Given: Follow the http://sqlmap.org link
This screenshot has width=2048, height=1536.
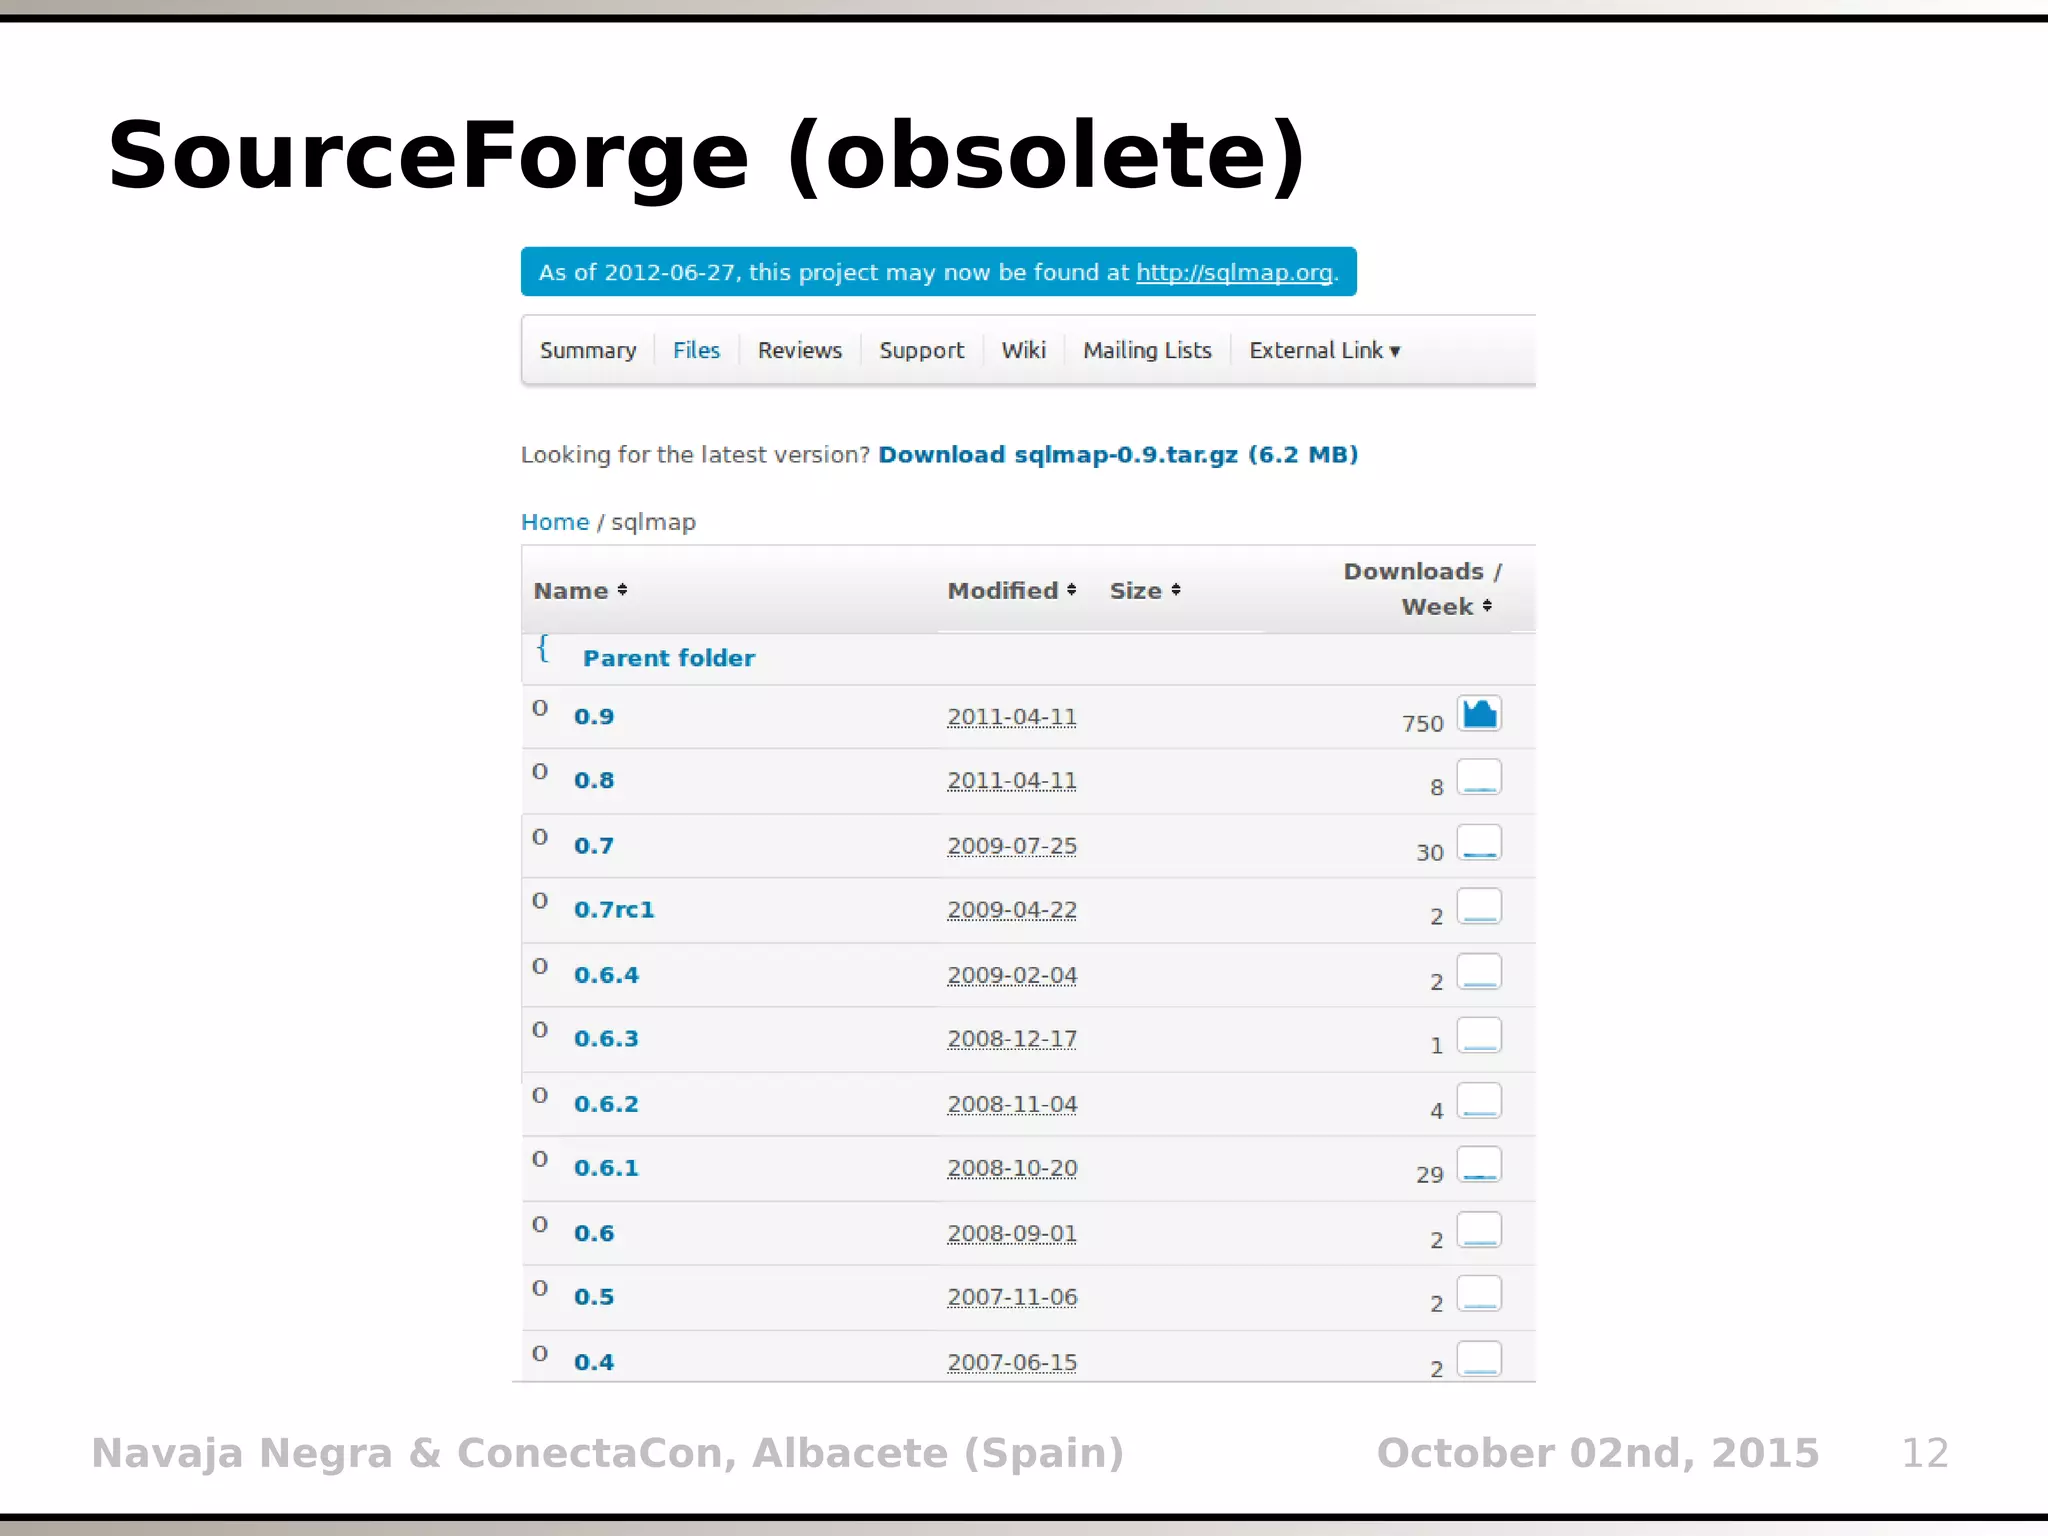Looking at the screenshot, I should coord(1234,273).
